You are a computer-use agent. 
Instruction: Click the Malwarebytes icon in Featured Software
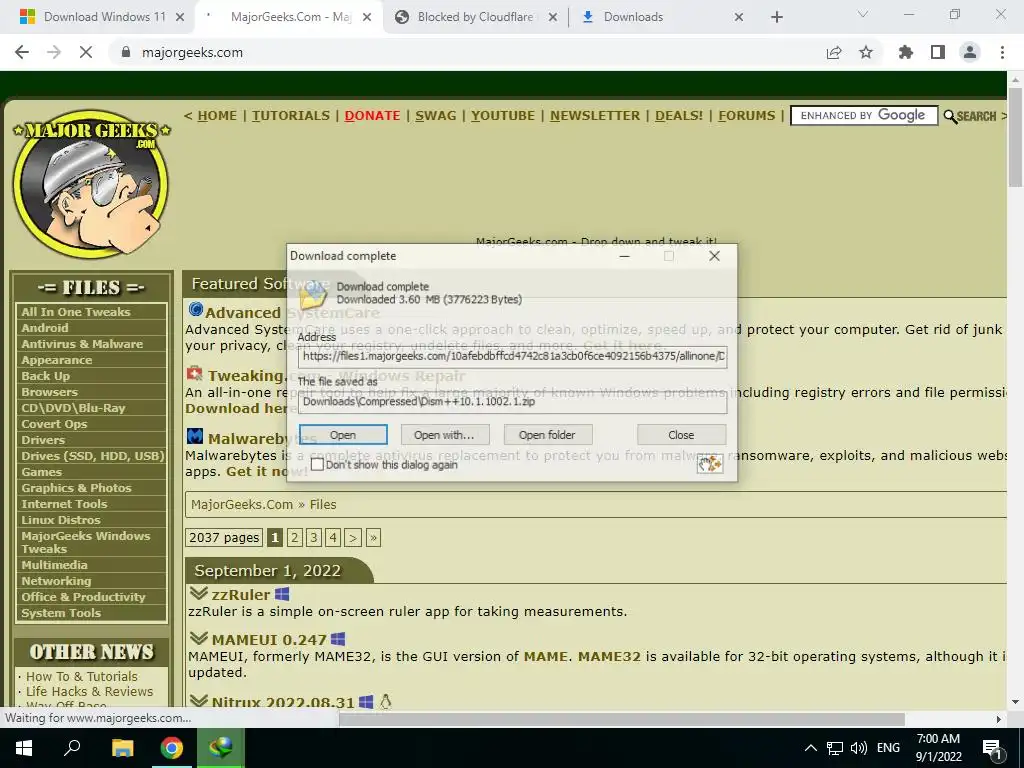coord(195,436)
